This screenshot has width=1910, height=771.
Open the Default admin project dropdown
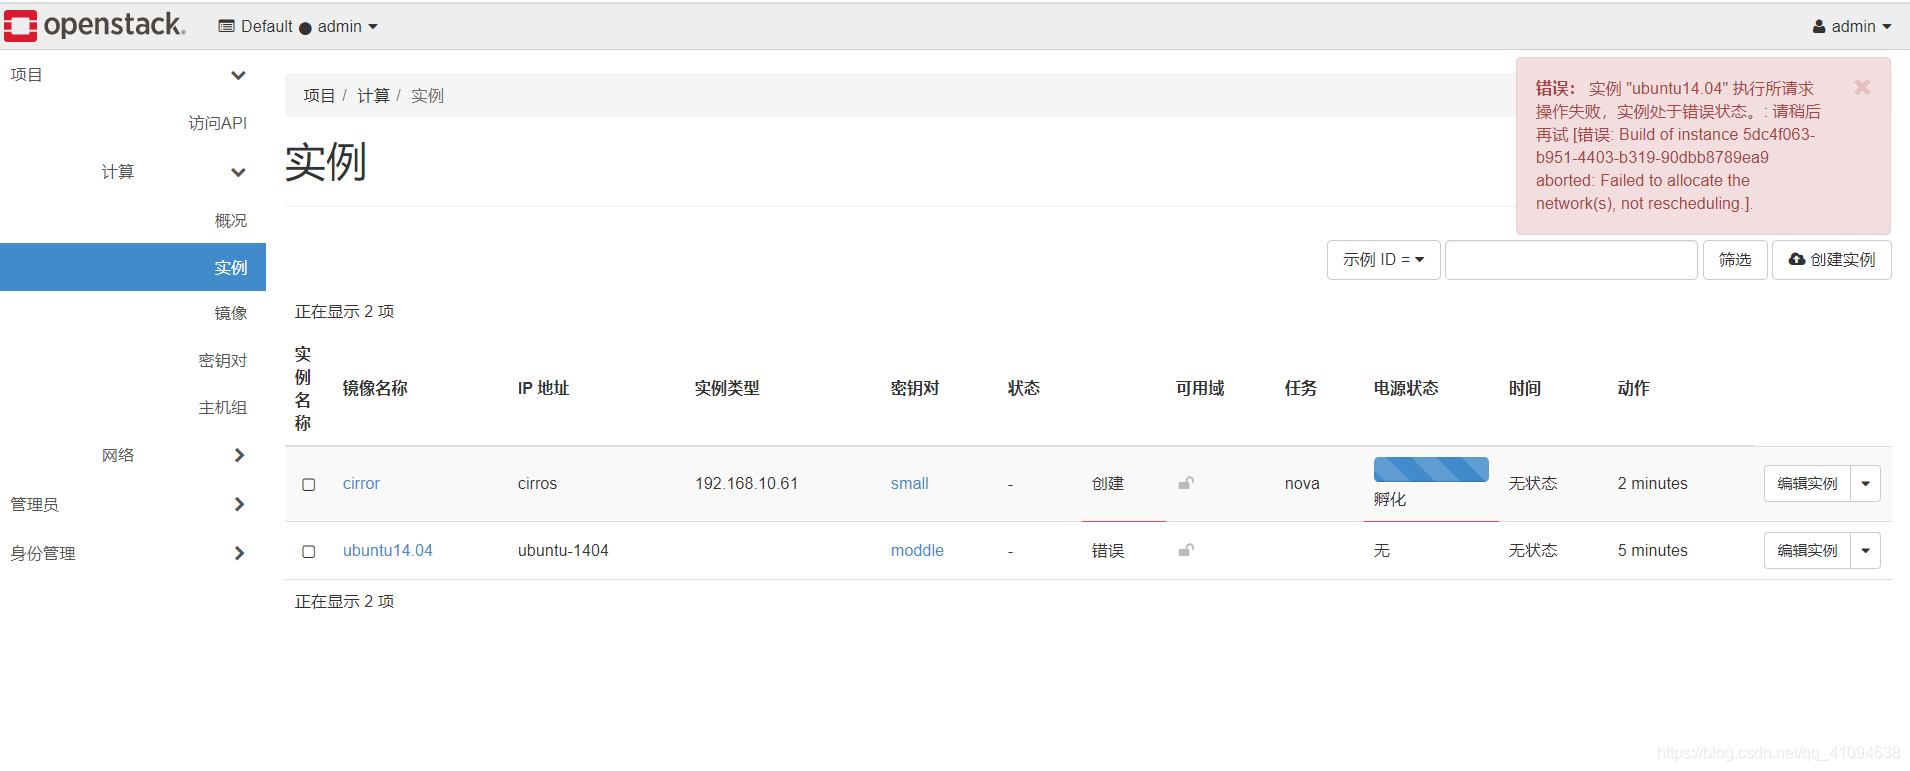298,27
